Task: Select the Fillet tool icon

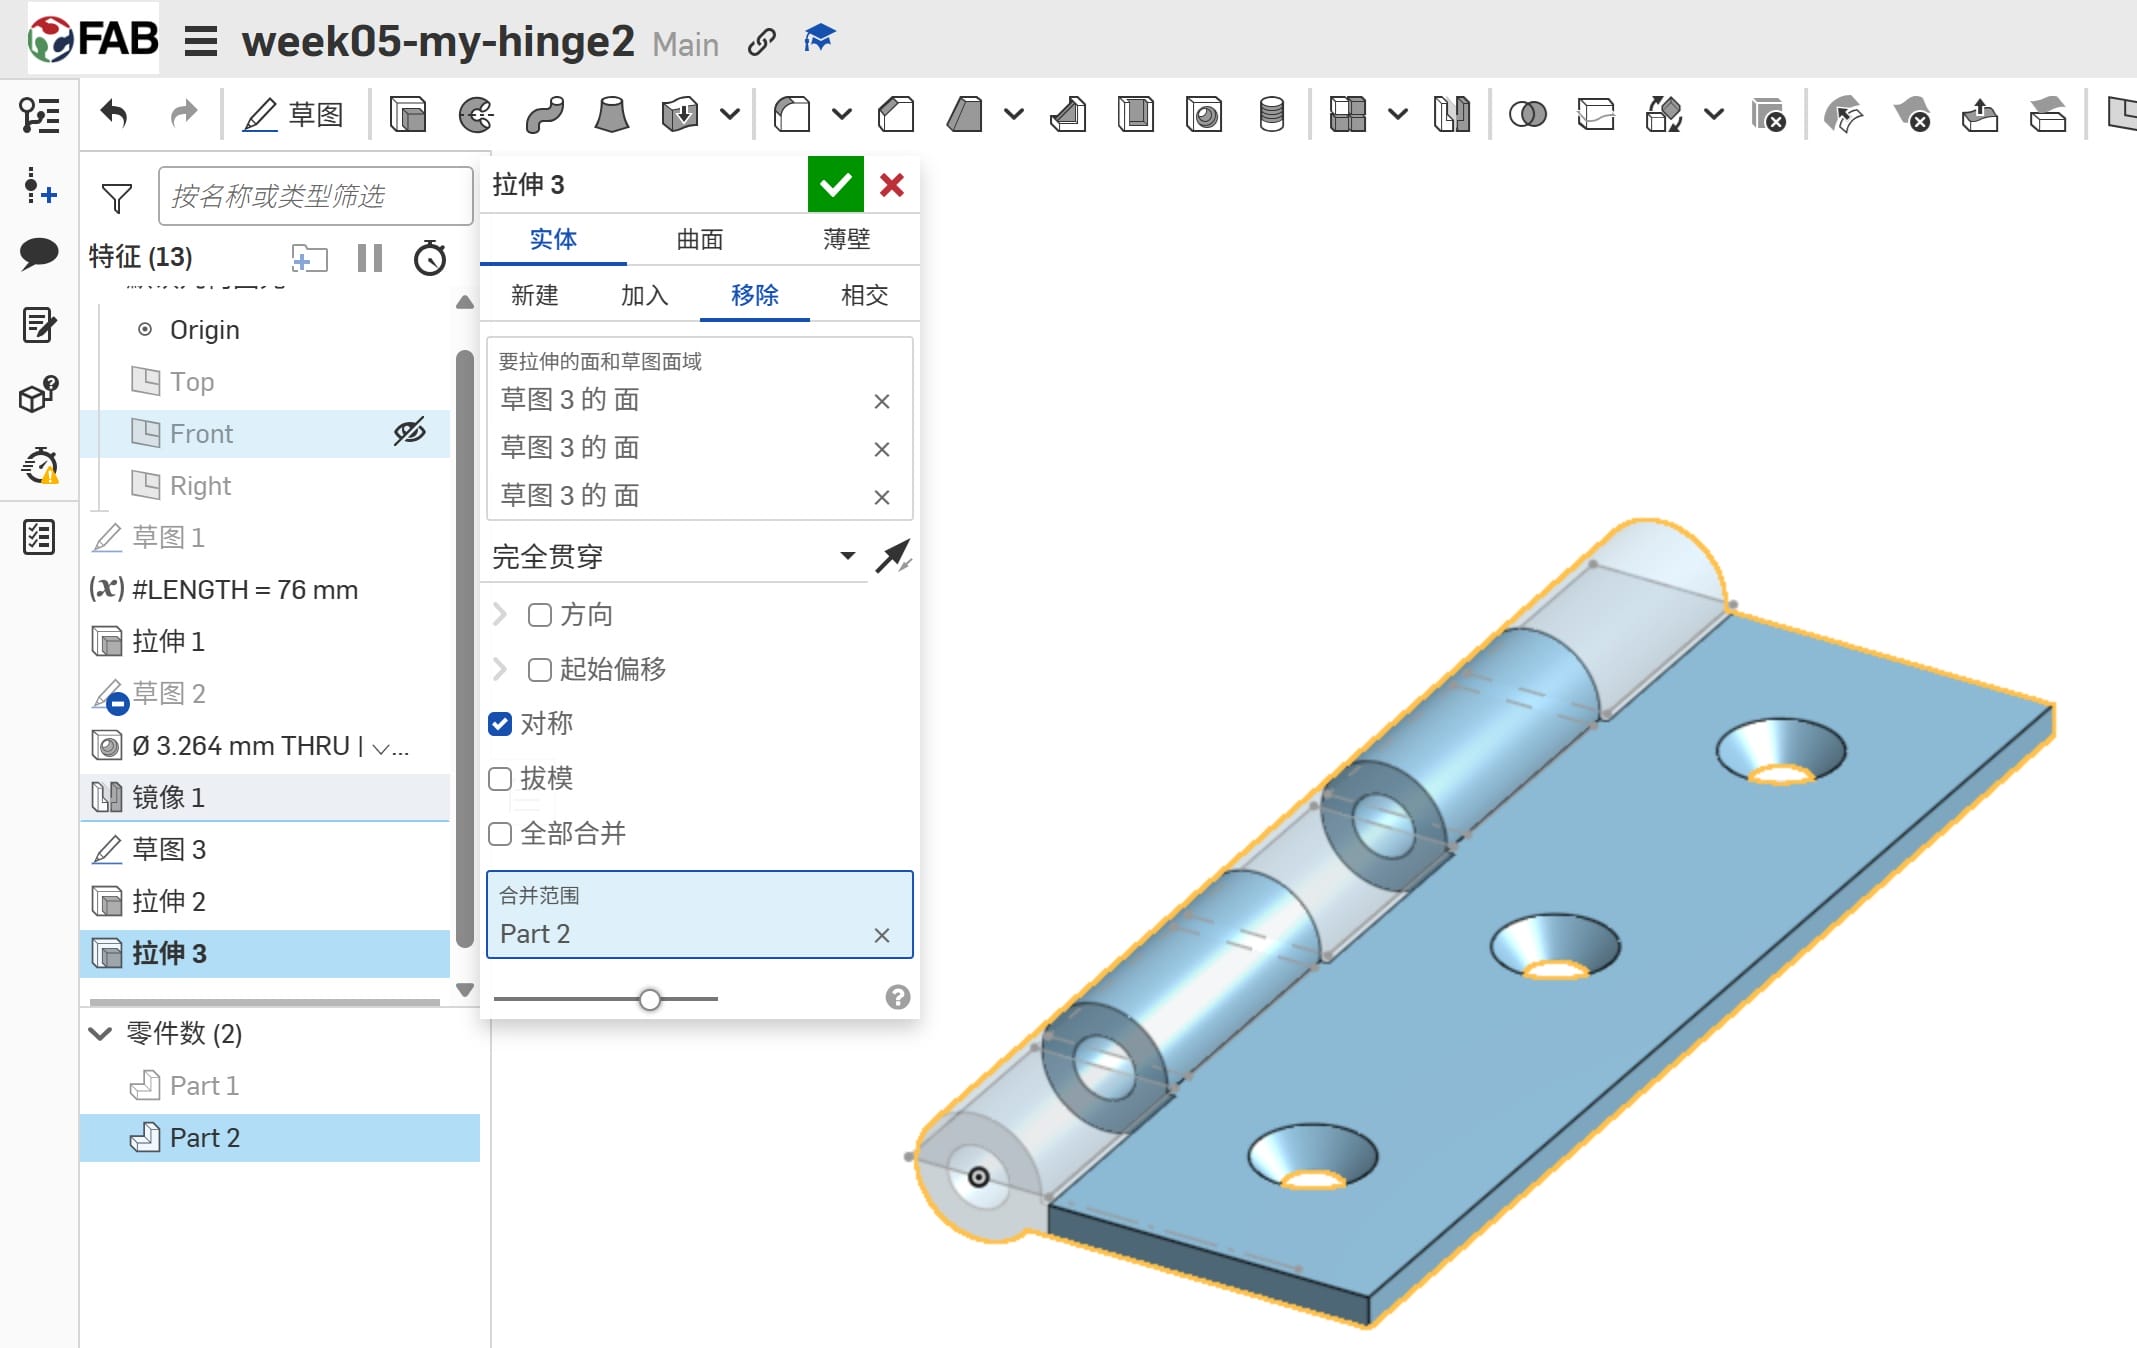Action: [792, 115]
